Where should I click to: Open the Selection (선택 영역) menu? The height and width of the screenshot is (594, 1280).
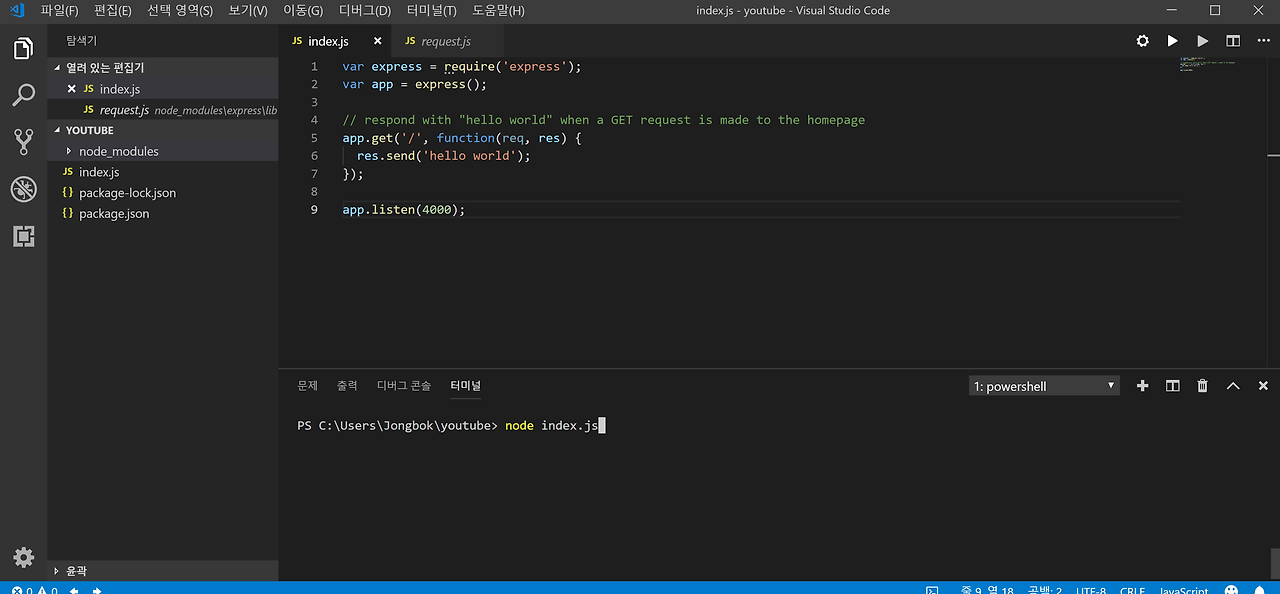(x=180, y=10)
